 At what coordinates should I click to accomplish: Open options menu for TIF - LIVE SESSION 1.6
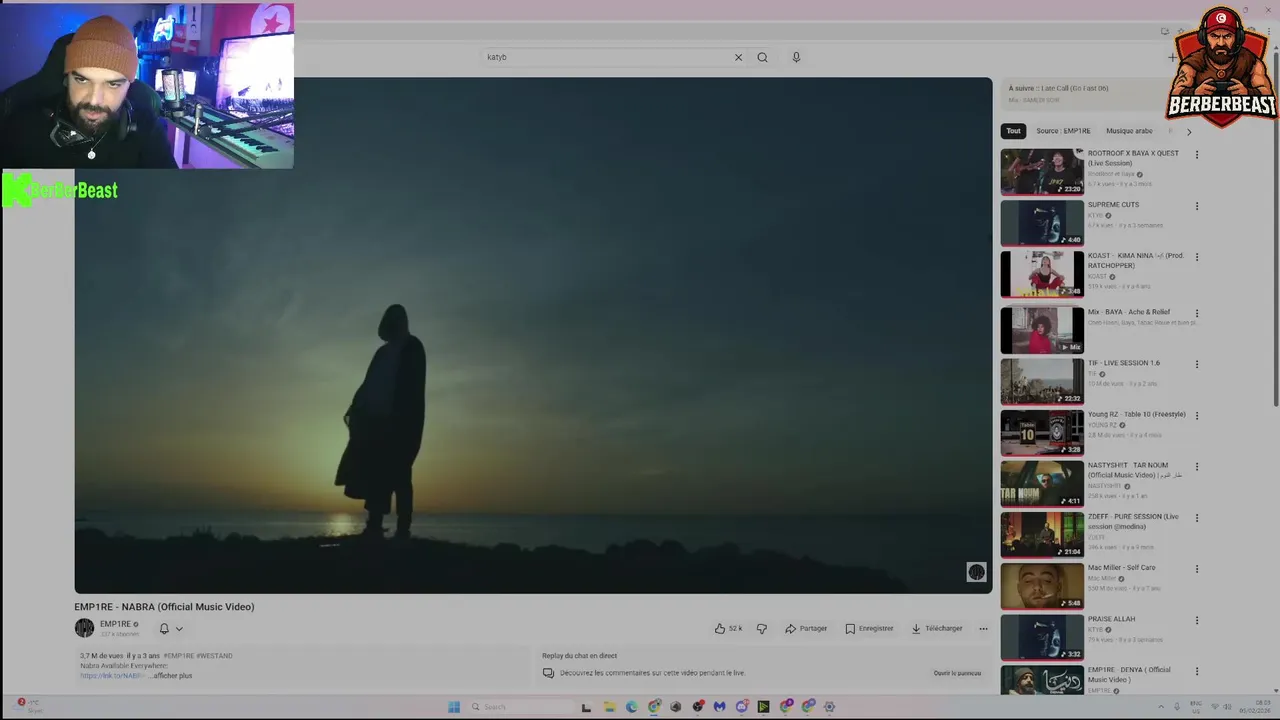point(1196,364)
